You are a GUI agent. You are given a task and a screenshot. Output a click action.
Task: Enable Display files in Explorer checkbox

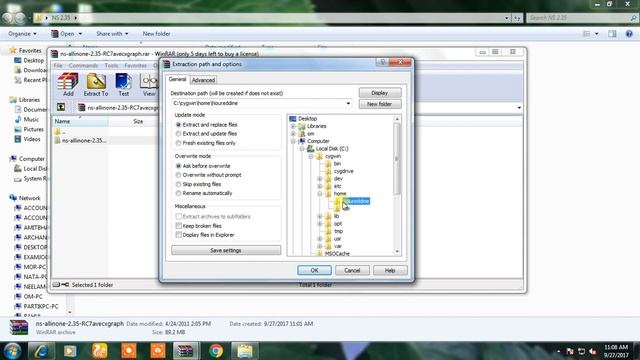coord(178,235)
